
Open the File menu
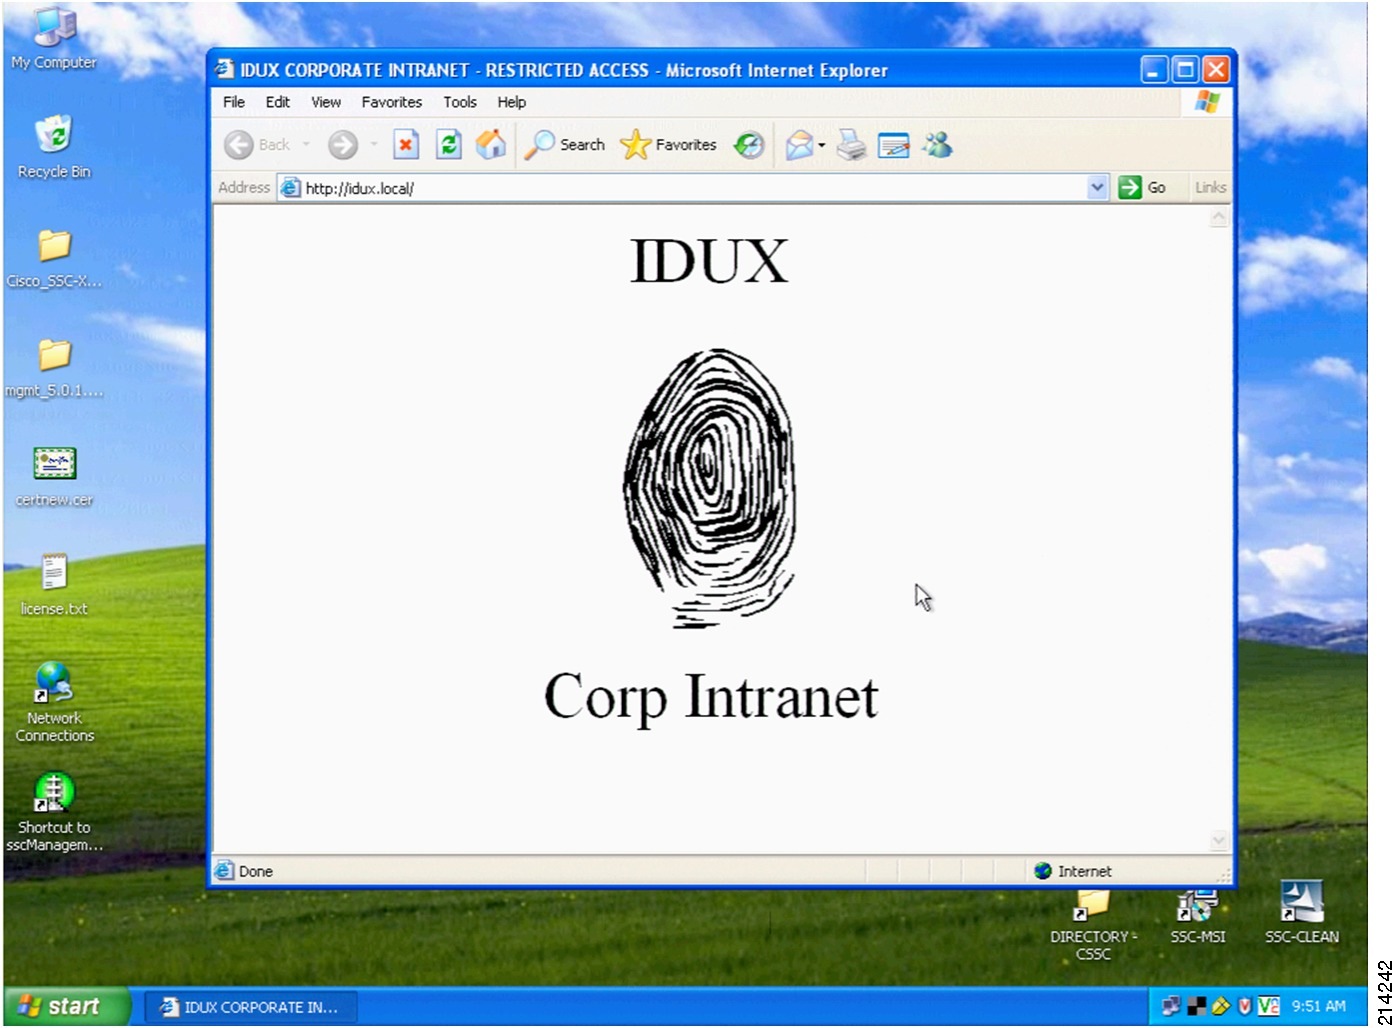234,102
